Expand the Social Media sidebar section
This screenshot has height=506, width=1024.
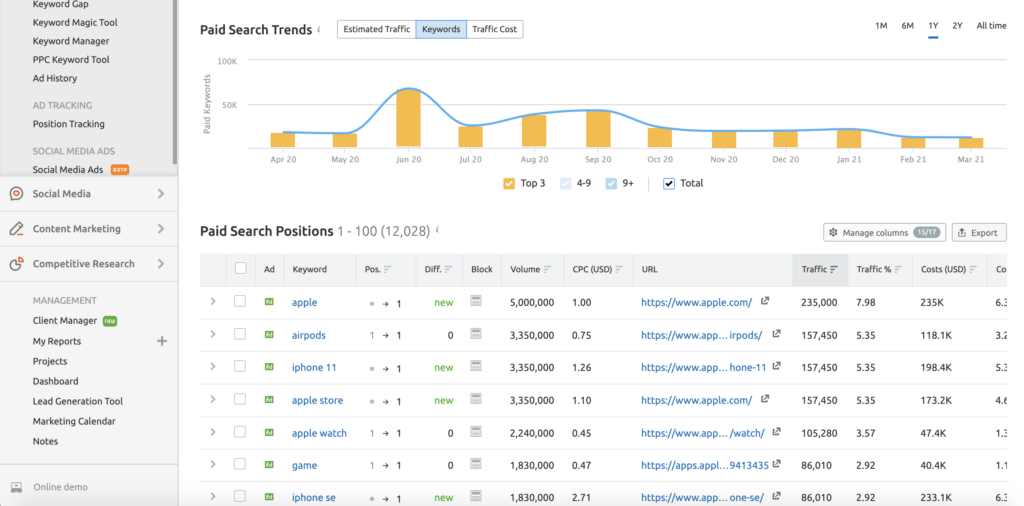161,194
